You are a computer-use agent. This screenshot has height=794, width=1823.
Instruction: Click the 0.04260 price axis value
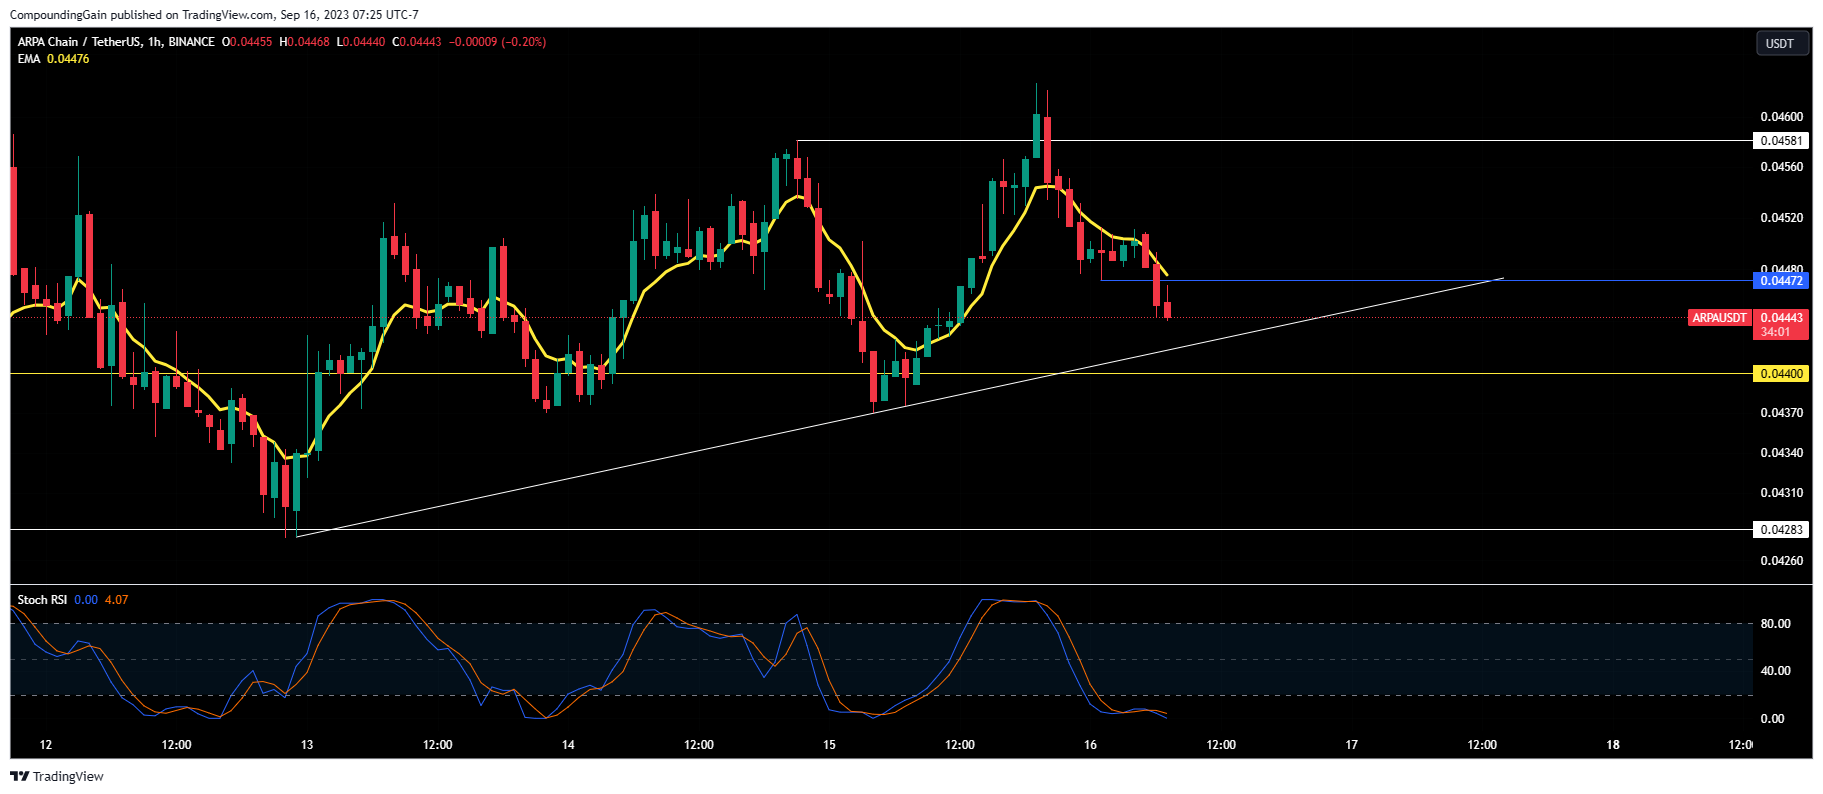[x=1781, y=561]
